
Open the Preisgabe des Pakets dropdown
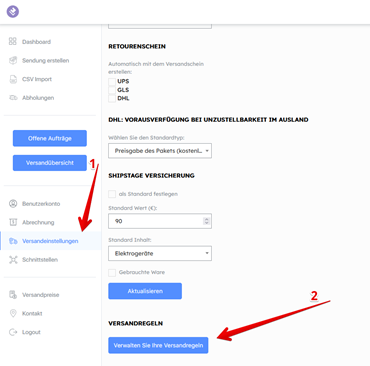160,151
